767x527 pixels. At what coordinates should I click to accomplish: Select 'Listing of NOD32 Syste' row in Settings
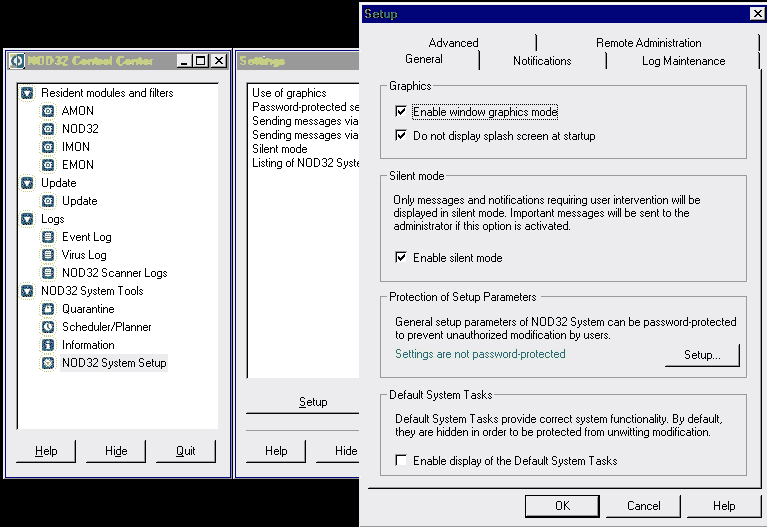point(305,163)
